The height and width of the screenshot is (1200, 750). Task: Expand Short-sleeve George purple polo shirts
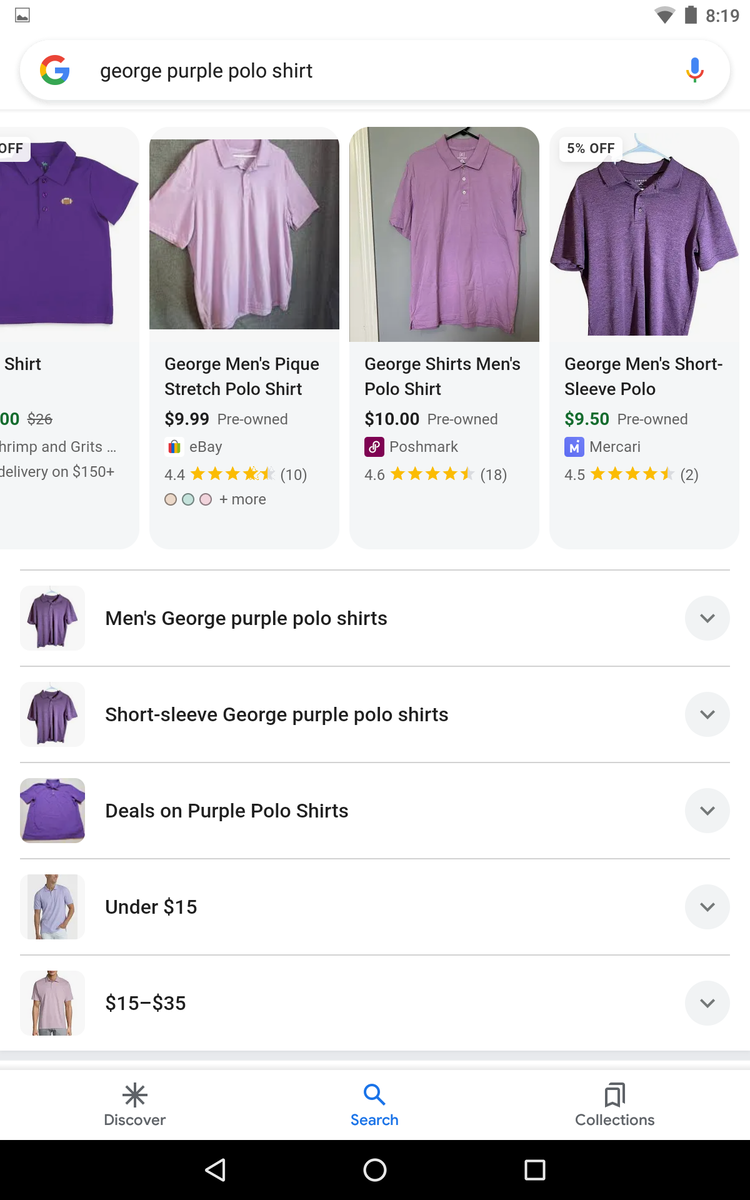click(x=707, y=714)
